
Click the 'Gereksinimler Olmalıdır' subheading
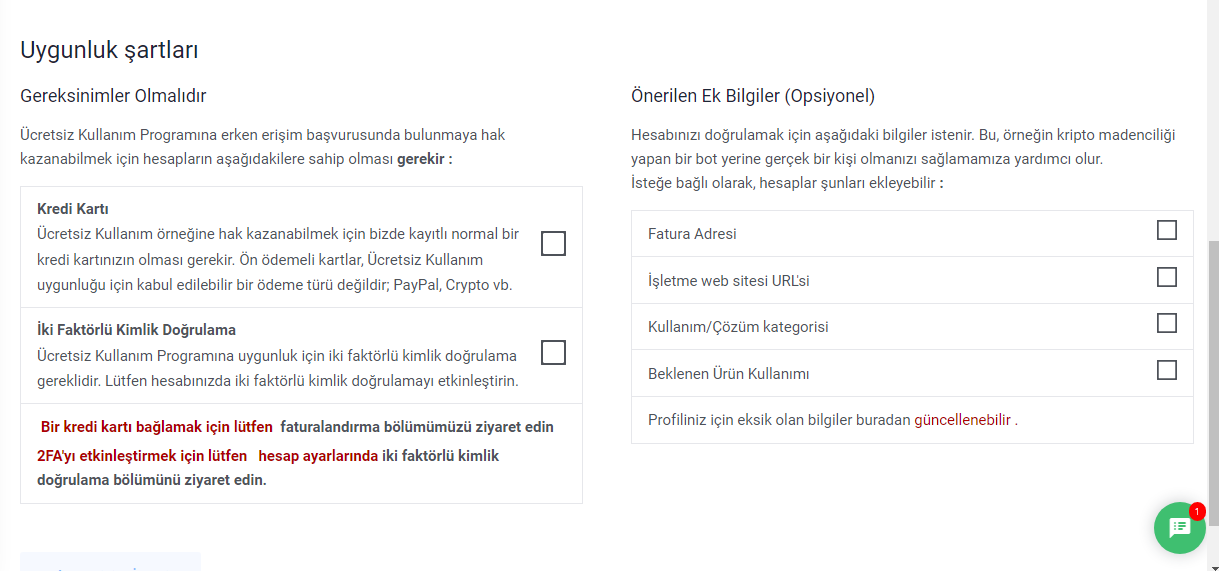[113, 96]
